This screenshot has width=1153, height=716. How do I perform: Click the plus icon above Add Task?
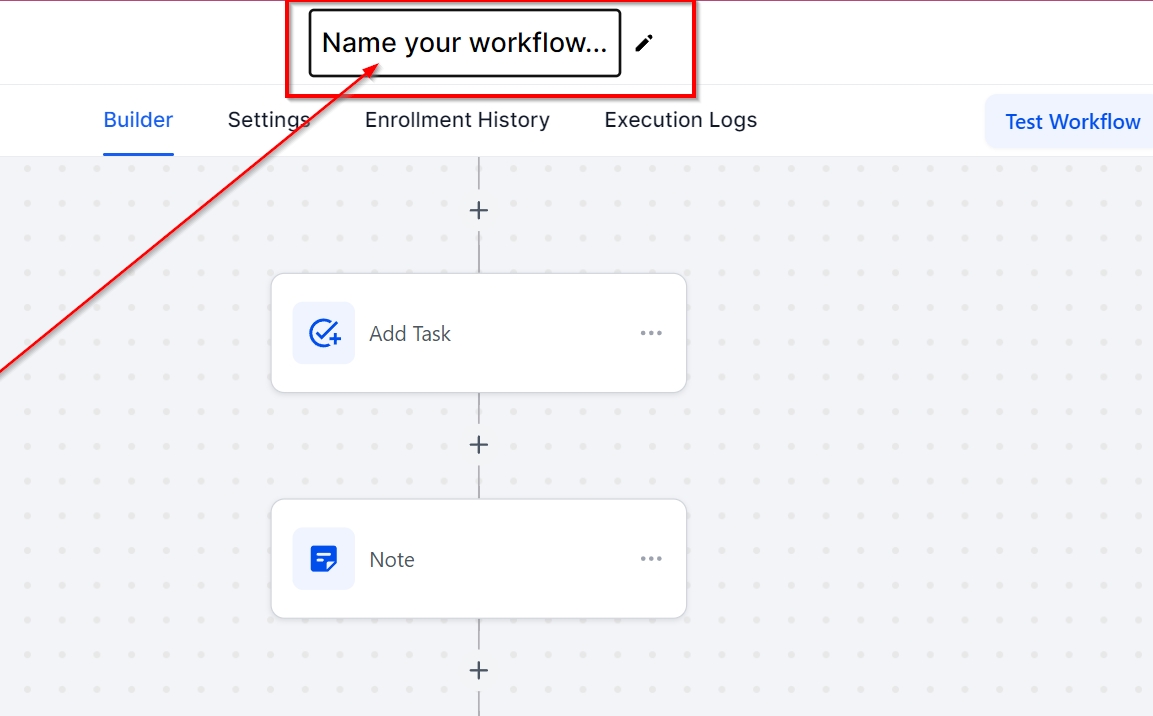pos(479,211)
